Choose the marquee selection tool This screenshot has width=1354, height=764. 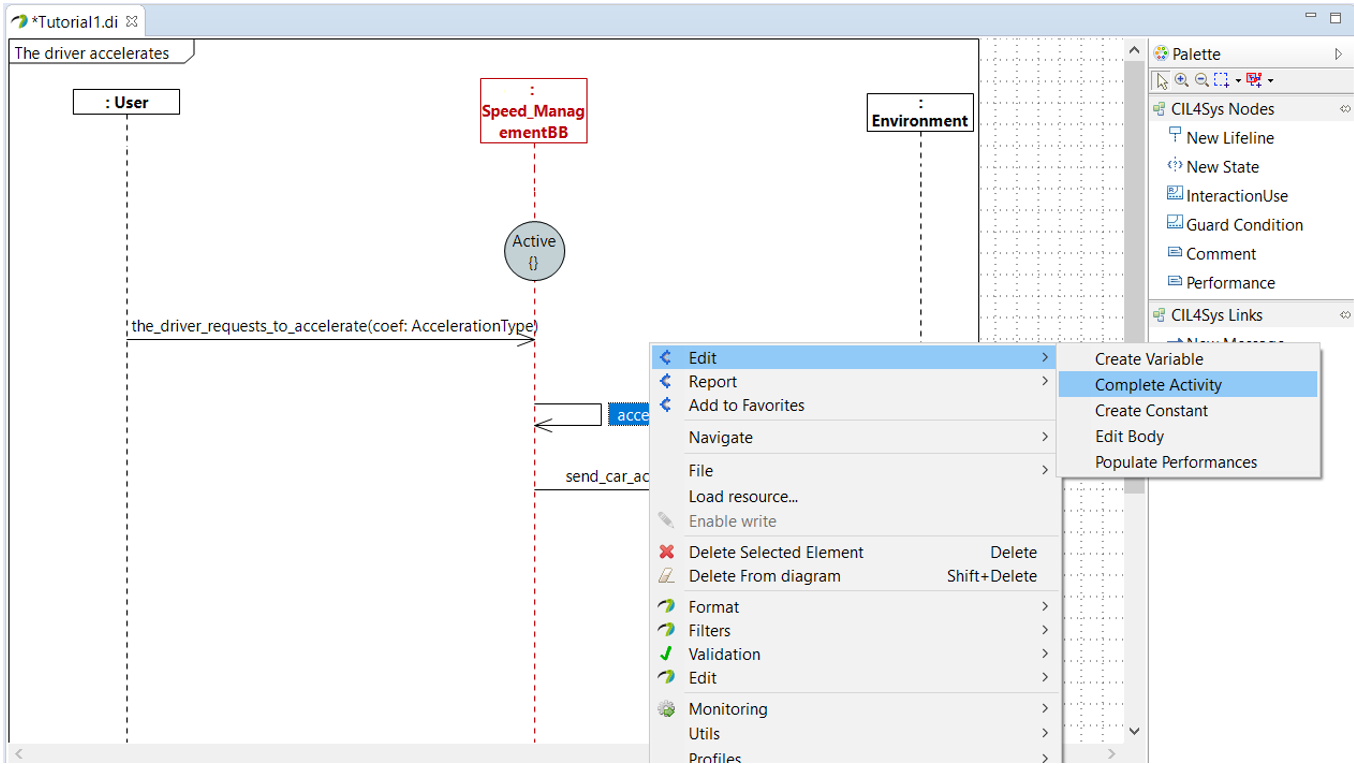tap(1222, 80)
